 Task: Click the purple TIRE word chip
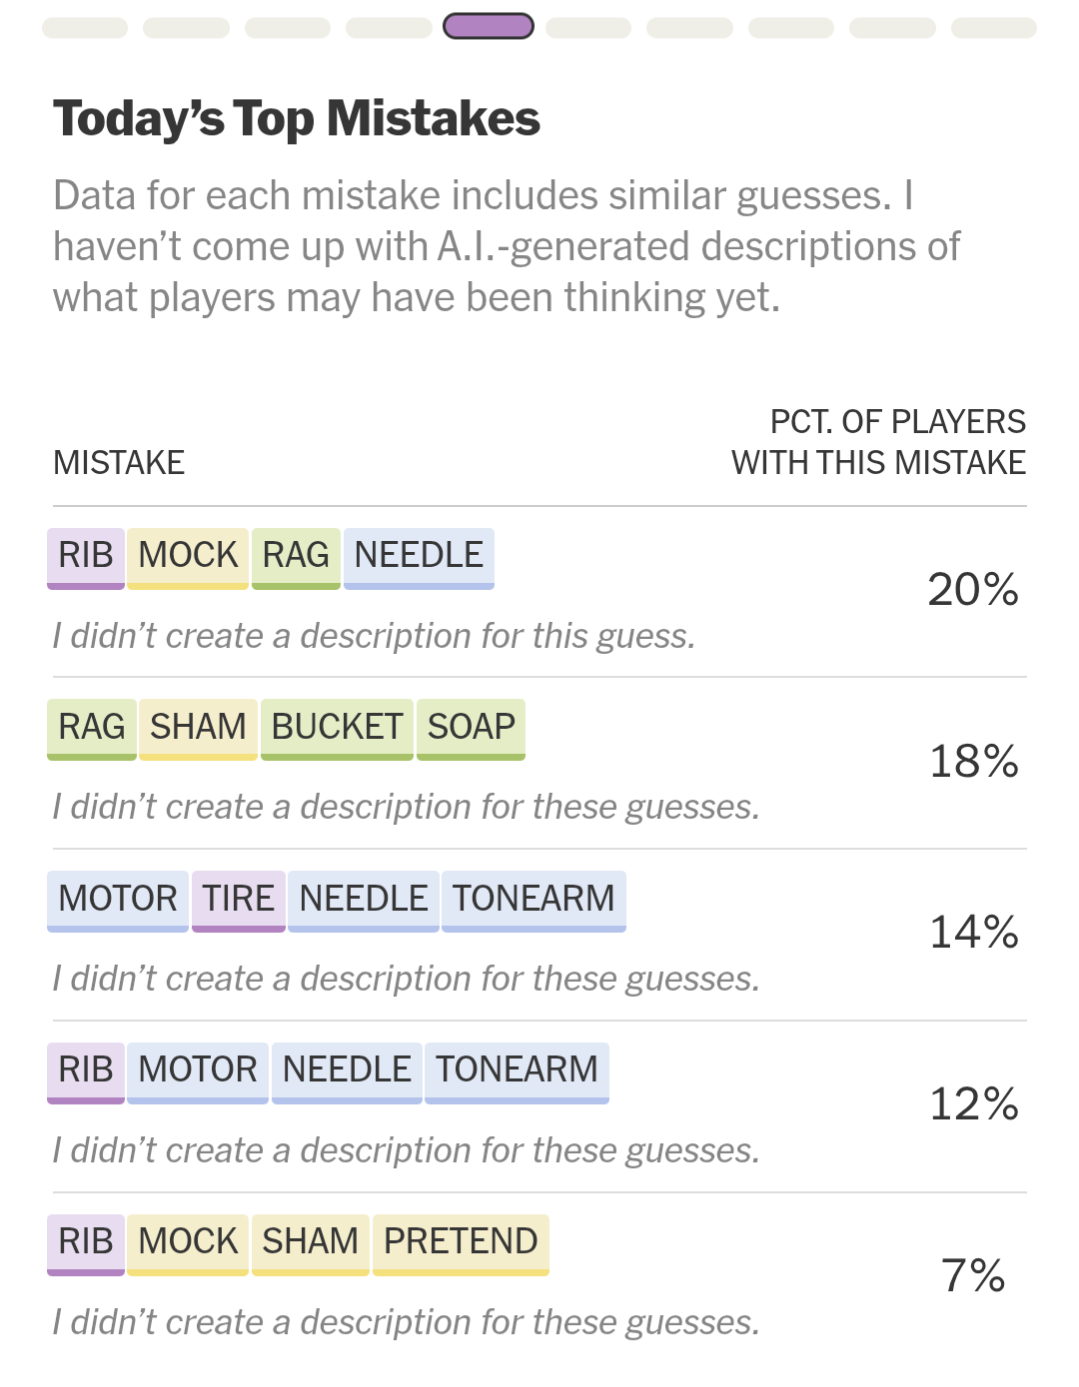pyautogui.click(x=239, y=900)
